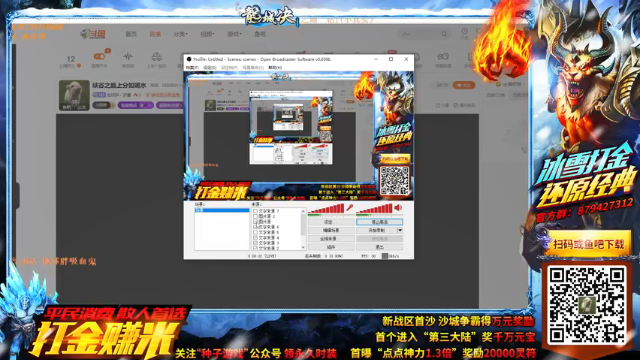Click the room title 峡谷之巅上分如喝水

coord(119,85)
